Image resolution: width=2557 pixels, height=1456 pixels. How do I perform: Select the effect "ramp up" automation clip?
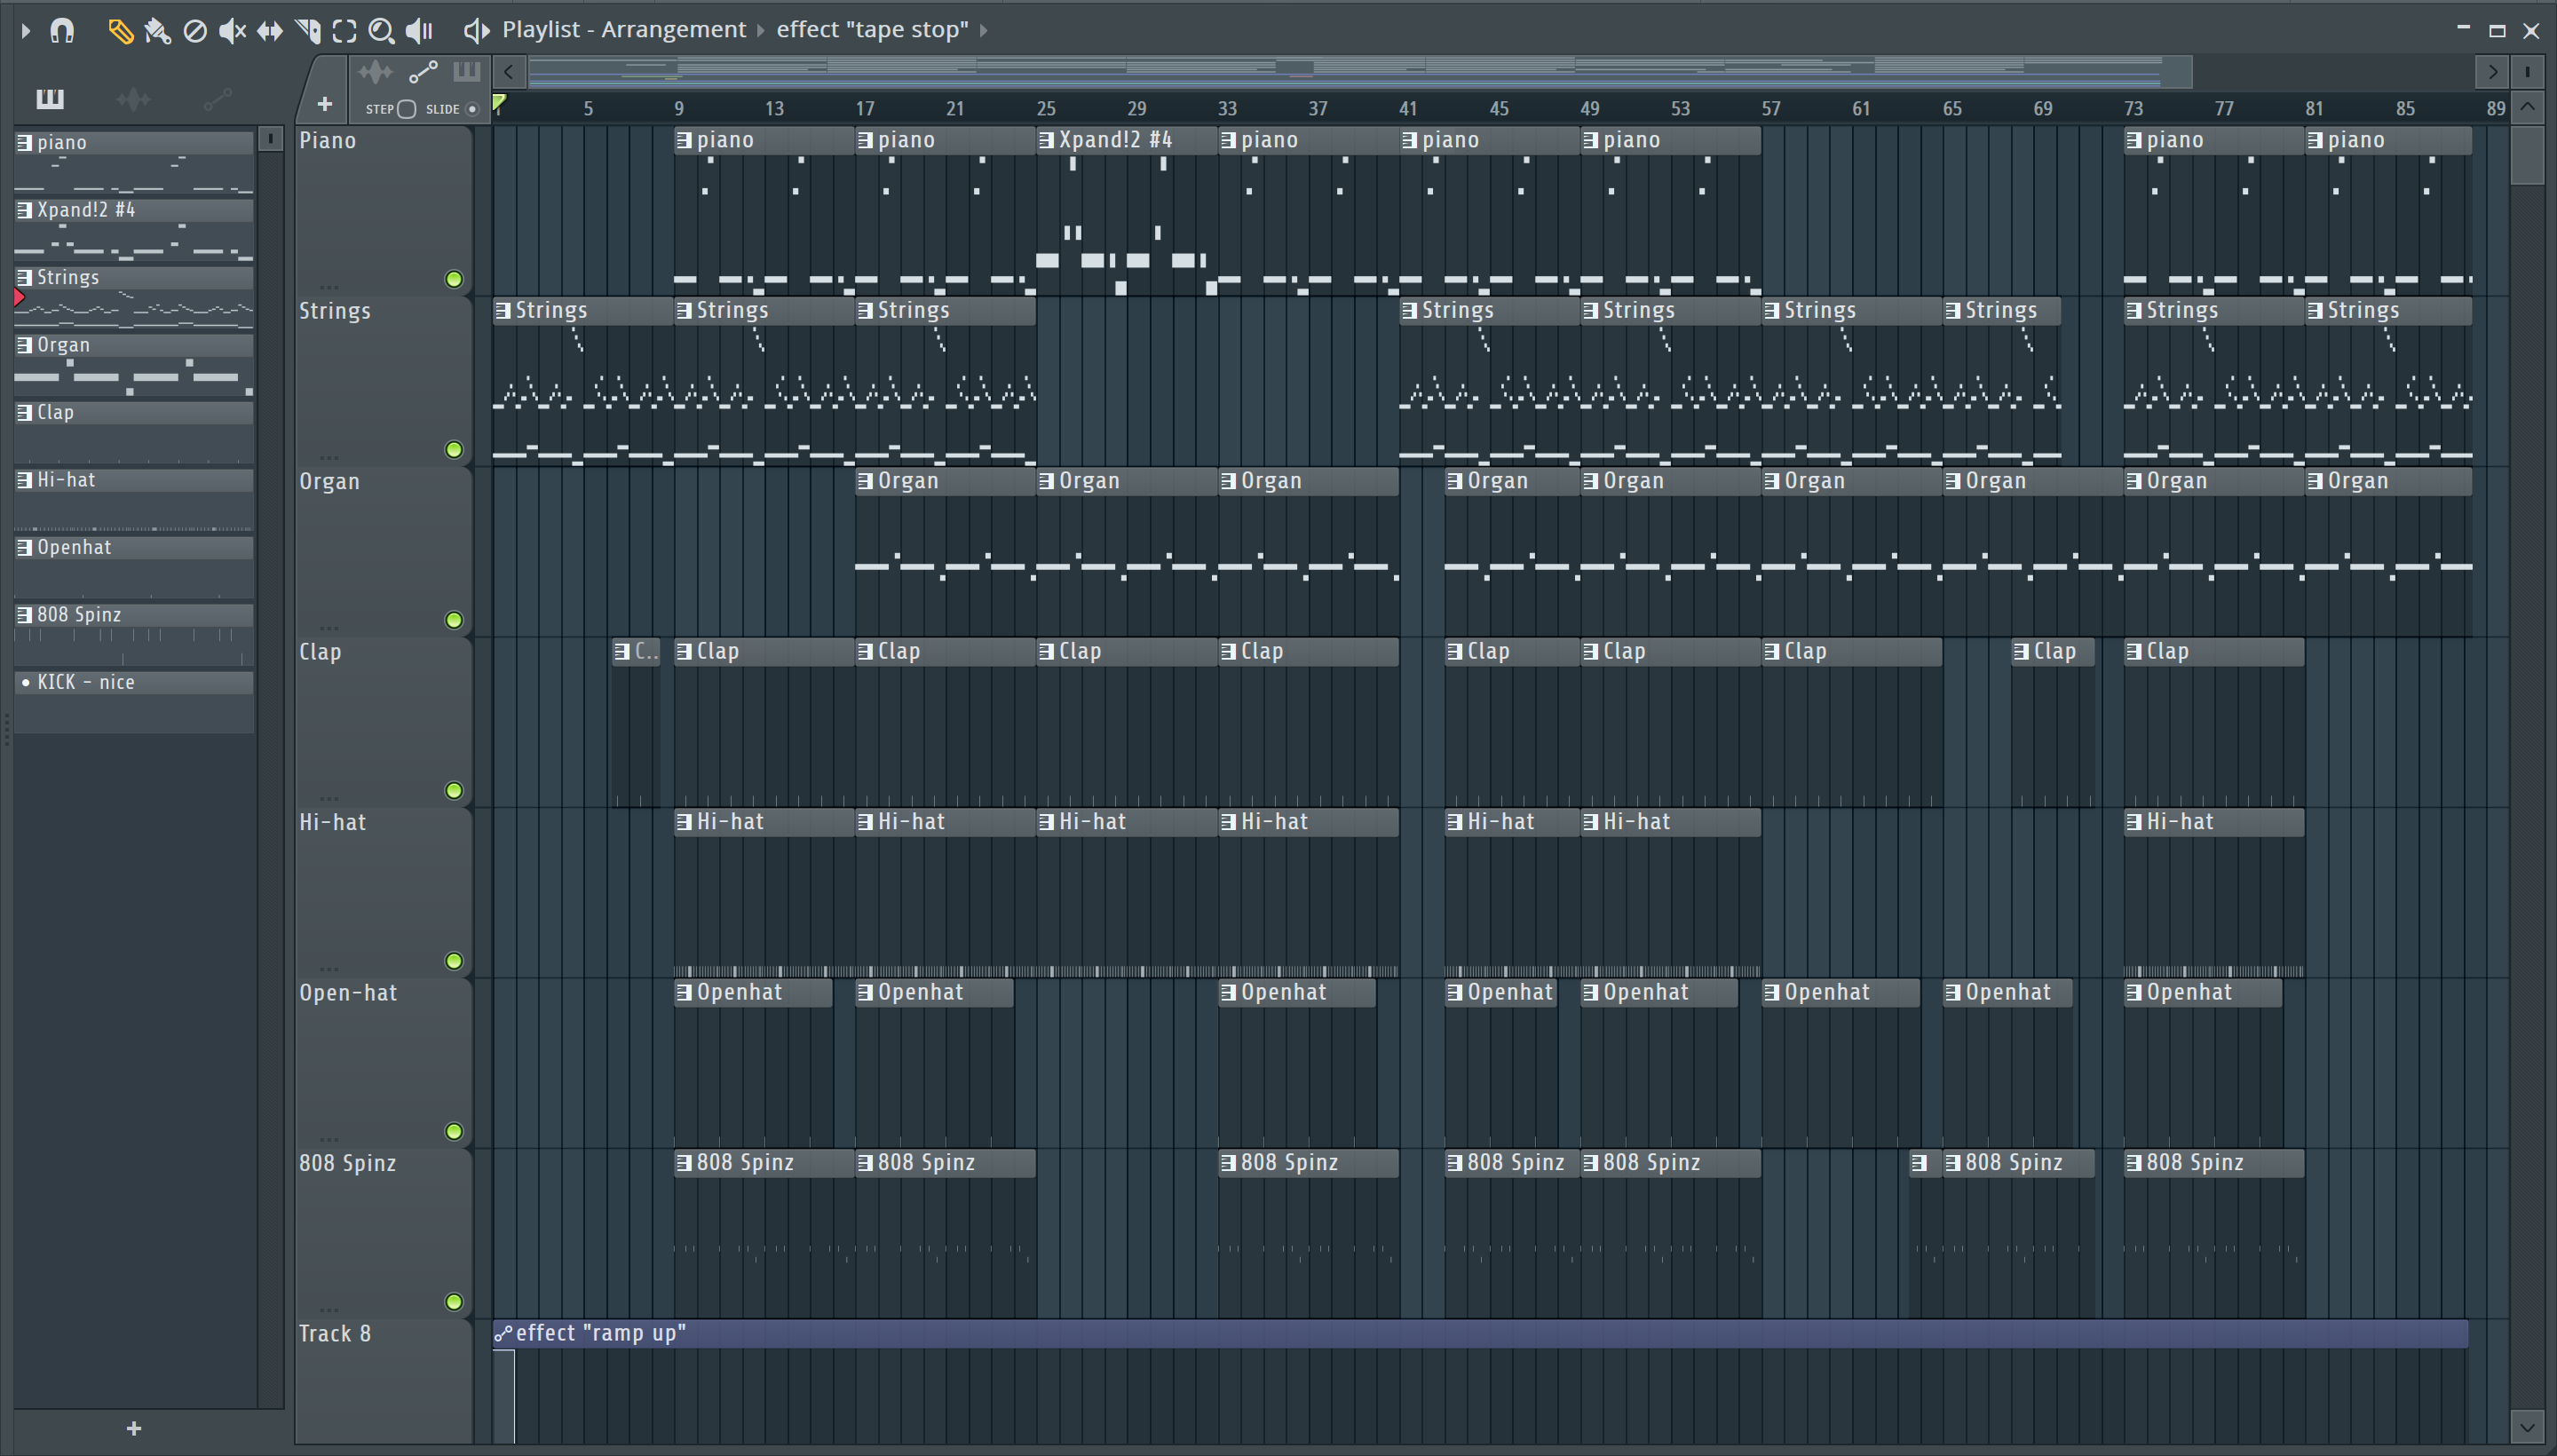(1480, 1333)
